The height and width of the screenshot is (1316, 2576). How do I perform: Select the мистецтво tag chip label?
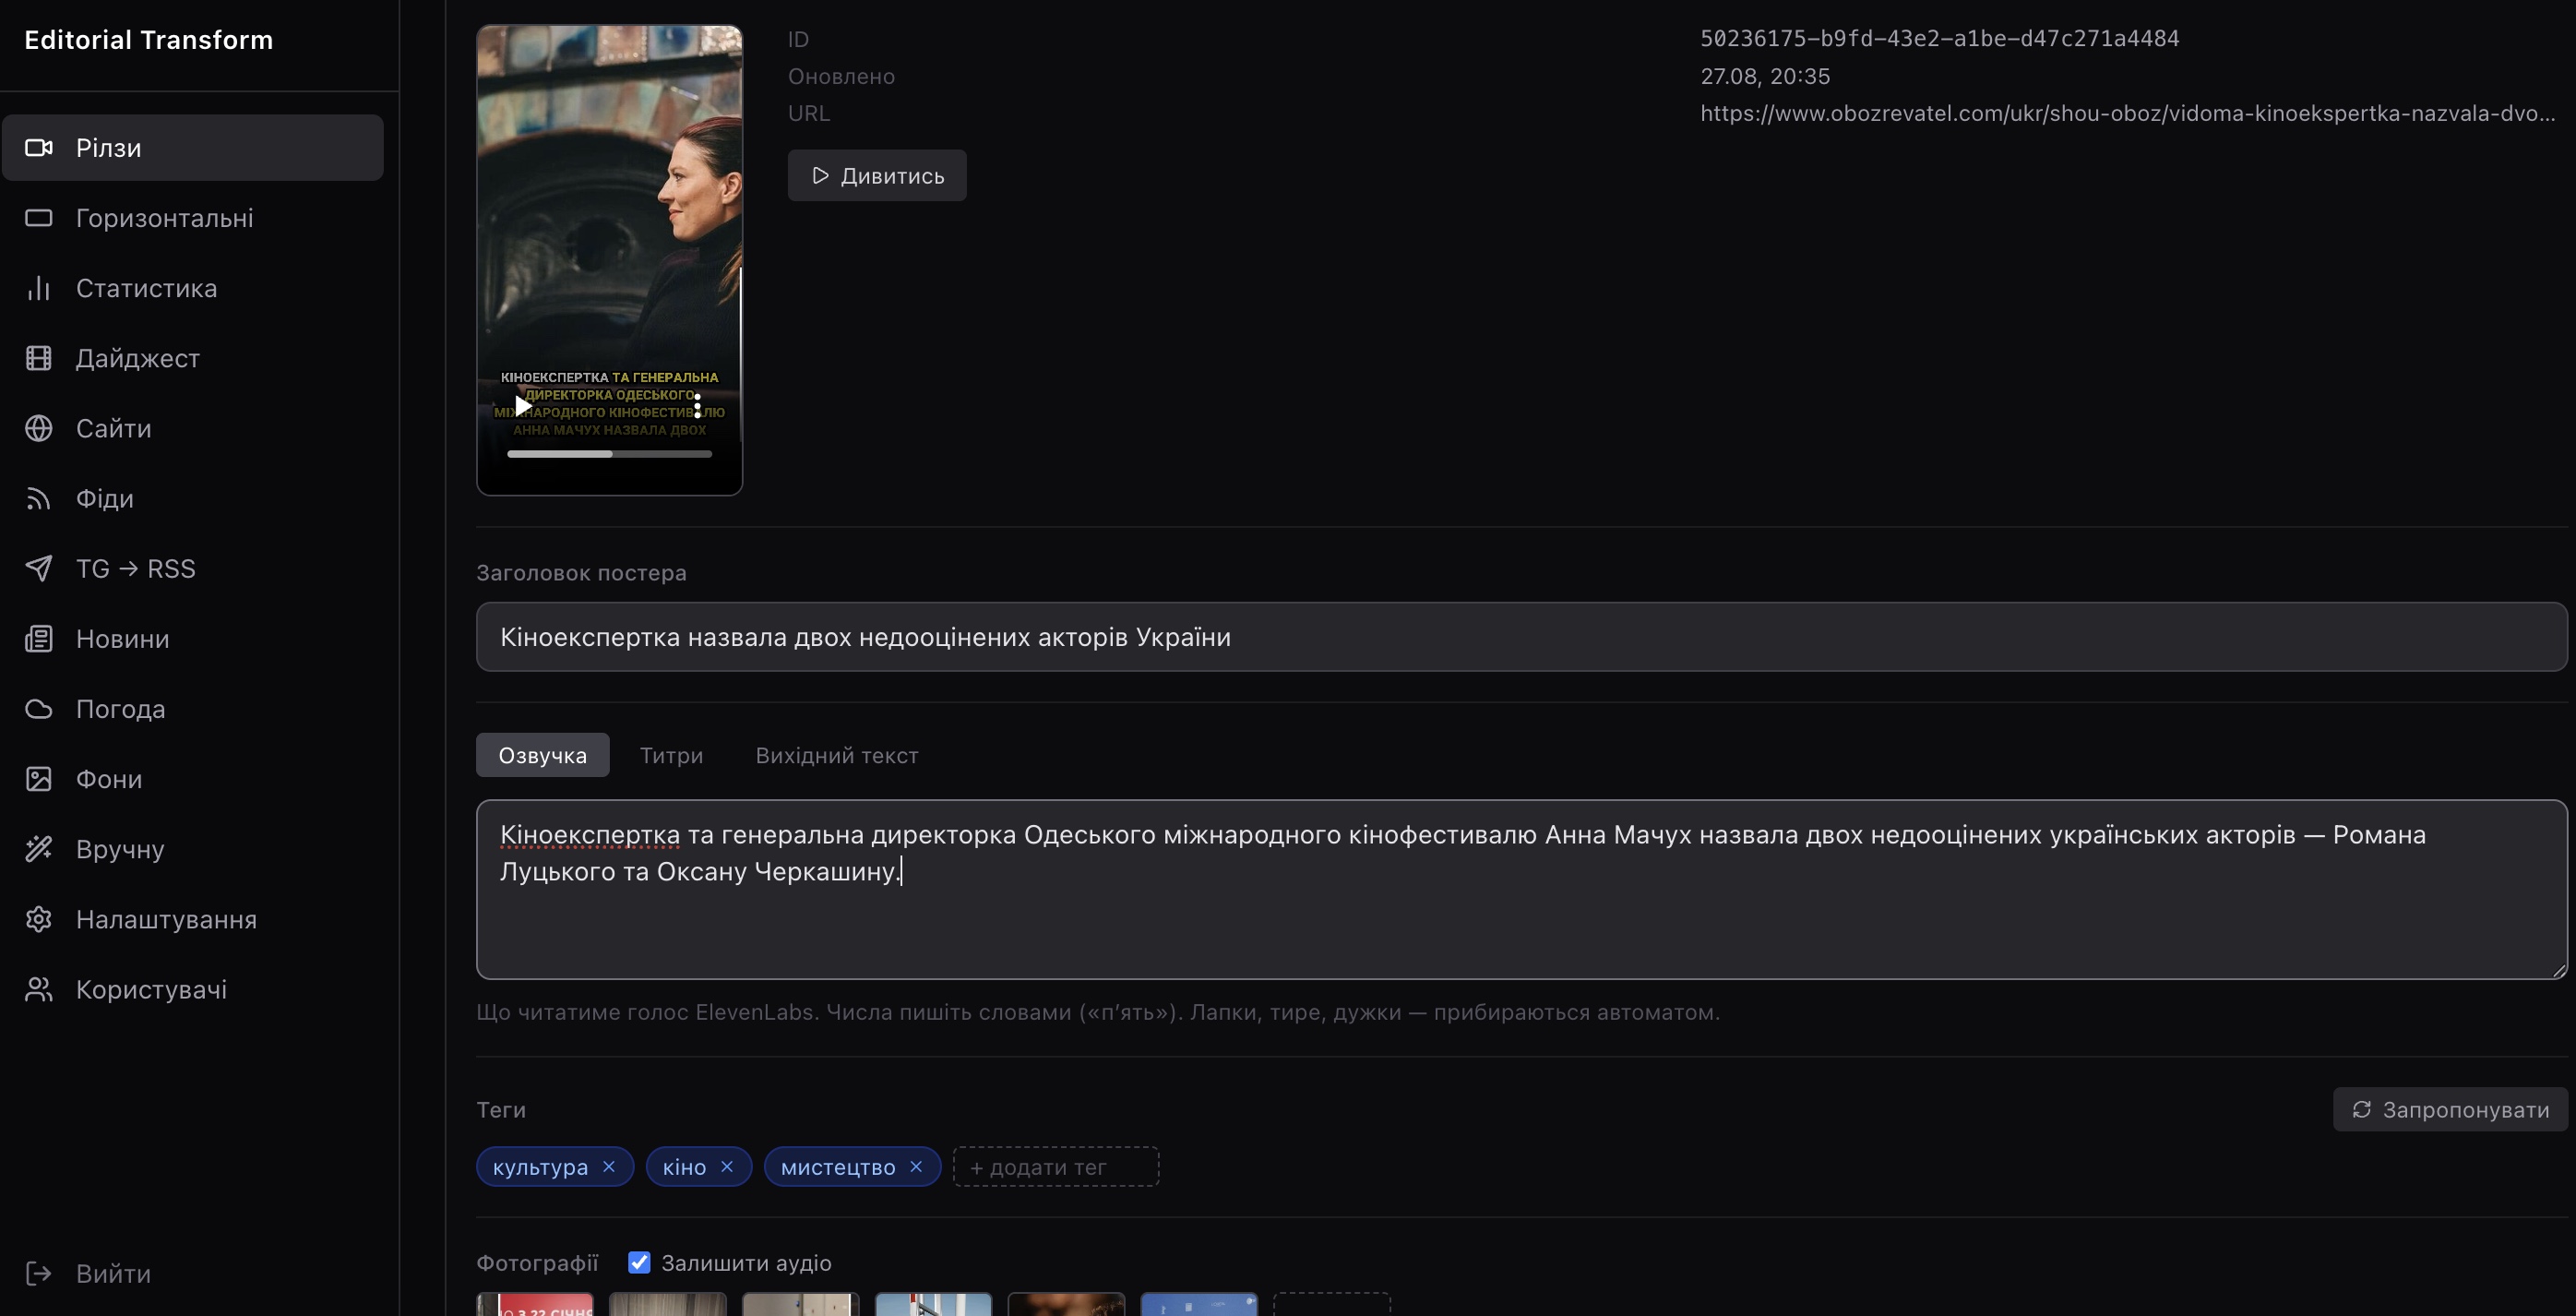[x=838, y=1167]
